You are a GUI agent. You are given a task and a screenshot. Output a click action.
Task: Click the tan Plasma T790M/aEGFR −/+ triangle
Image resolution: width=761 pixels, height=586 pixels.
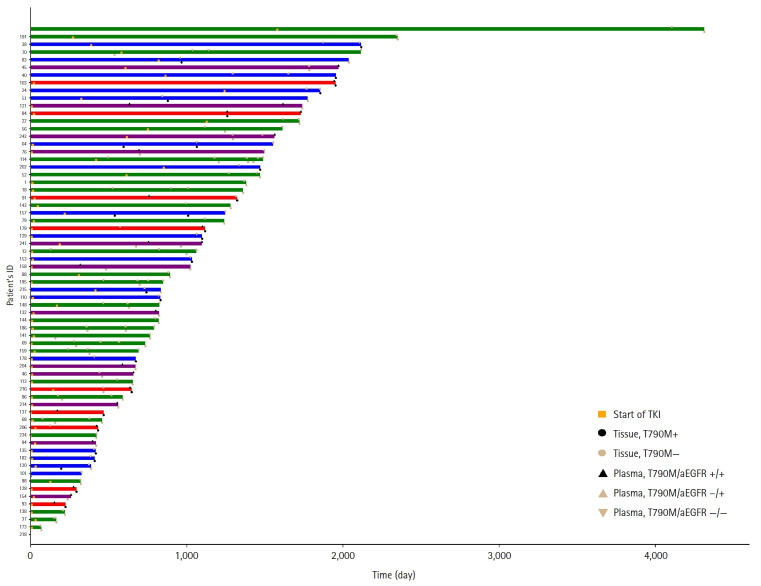coord(601,492)
